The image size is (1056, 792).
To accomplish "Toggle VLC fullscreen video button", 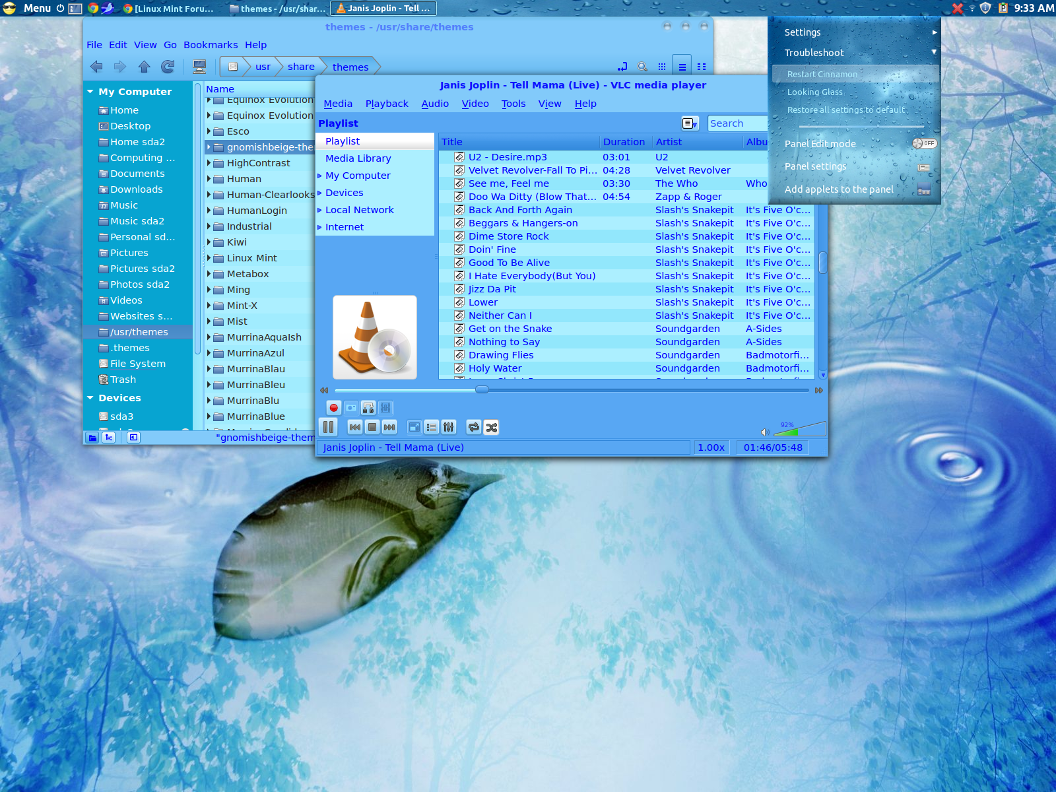I will [414, 427].
